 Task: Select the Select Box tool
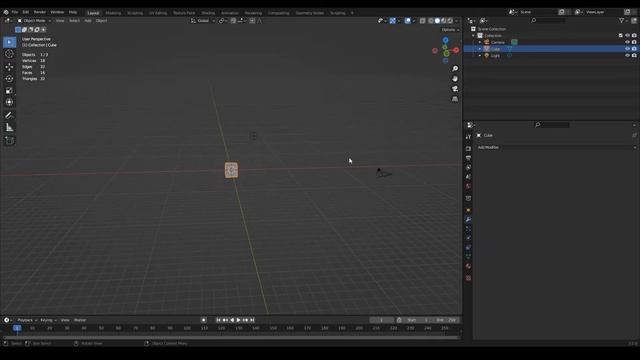[x=9, y=42]
